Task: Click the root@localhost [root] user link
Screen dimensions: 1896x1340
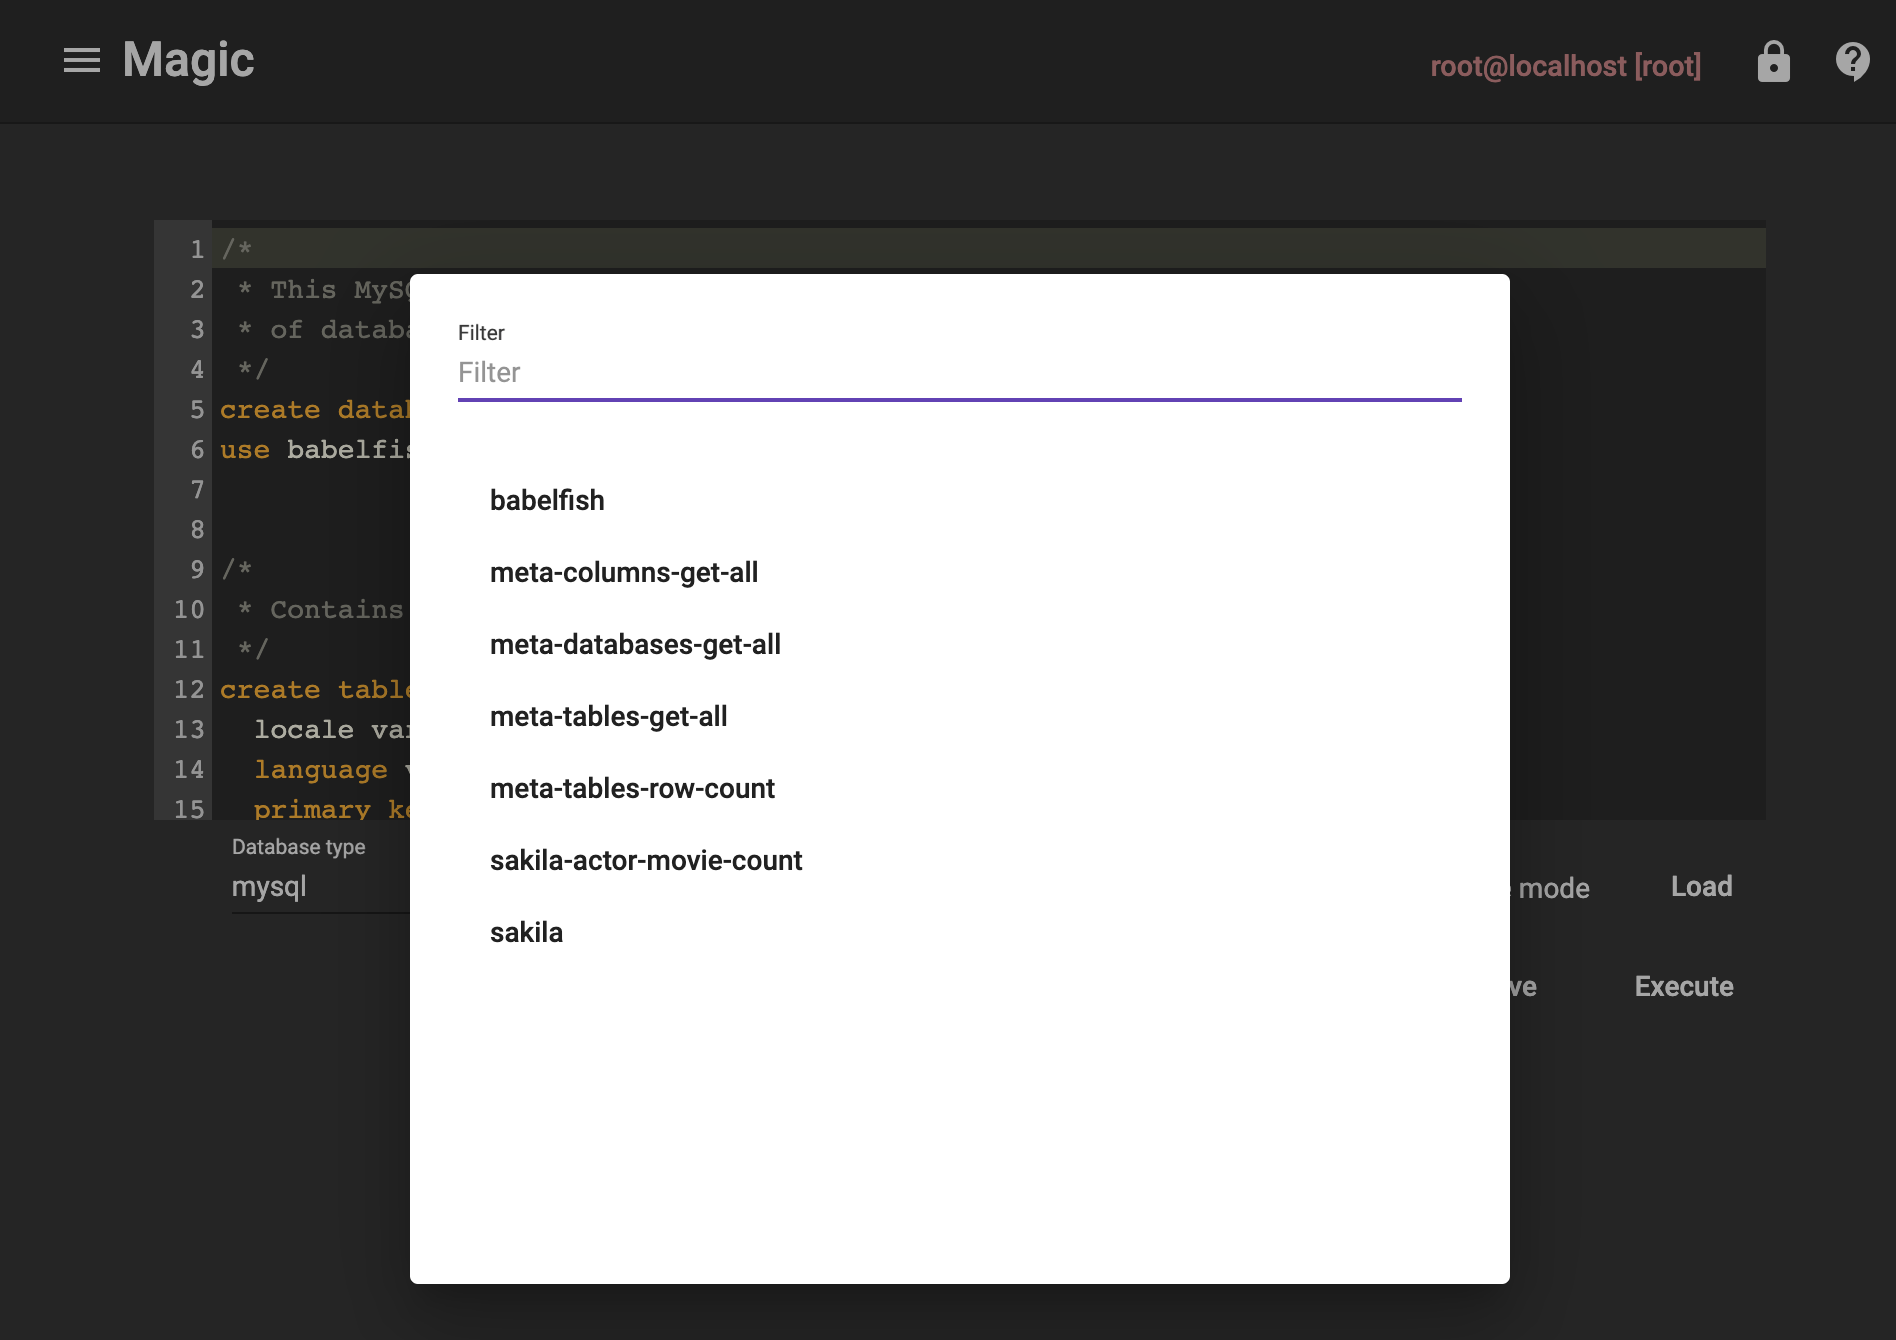Action: (x=1565, y=66)
